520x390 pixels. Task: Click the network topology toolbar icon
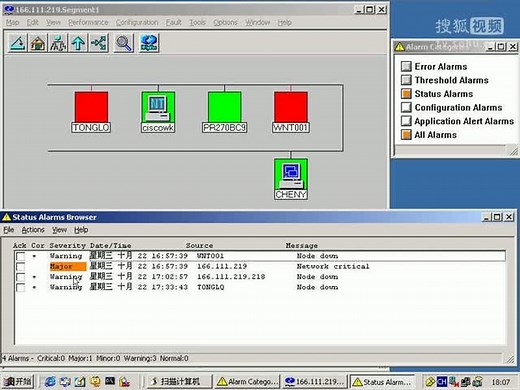[99, 43]
